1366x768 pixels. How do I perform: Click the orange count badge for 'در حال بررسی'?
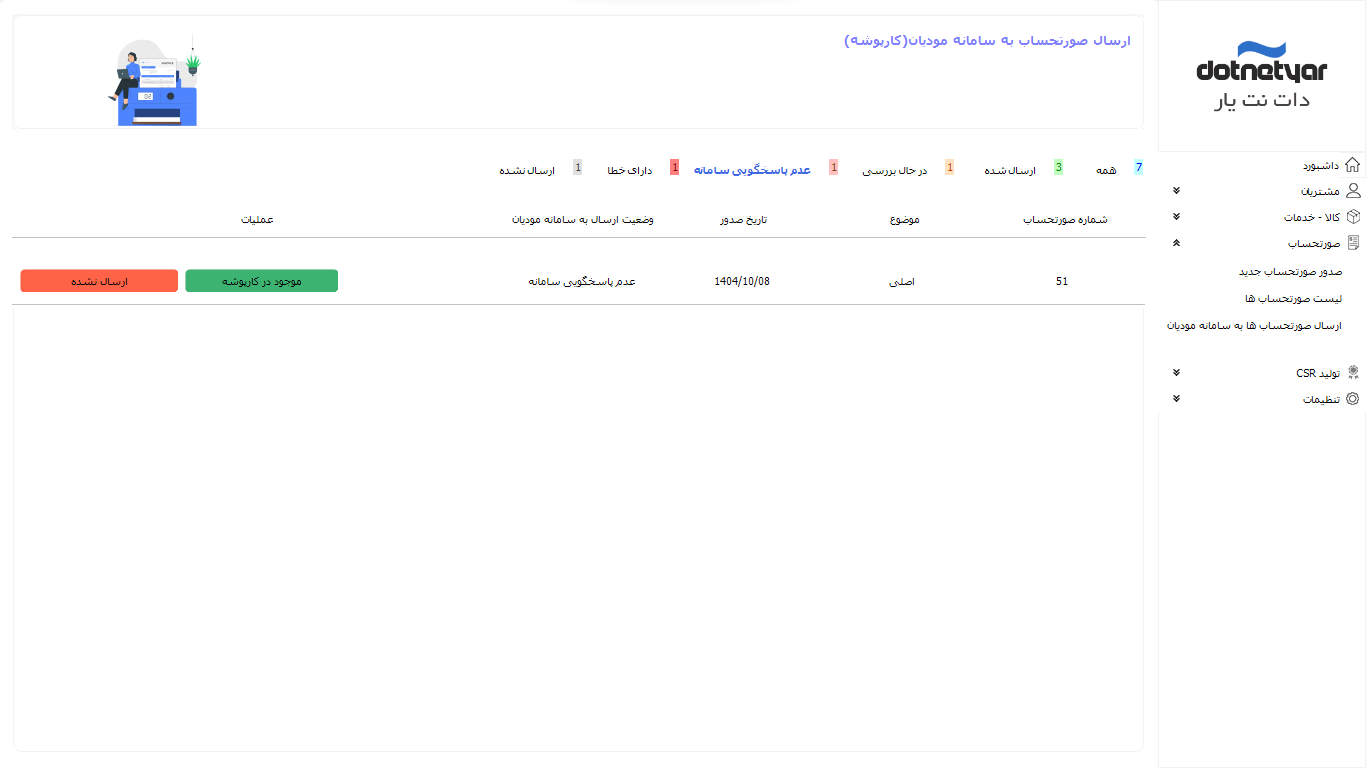click(x=949, y=168)
